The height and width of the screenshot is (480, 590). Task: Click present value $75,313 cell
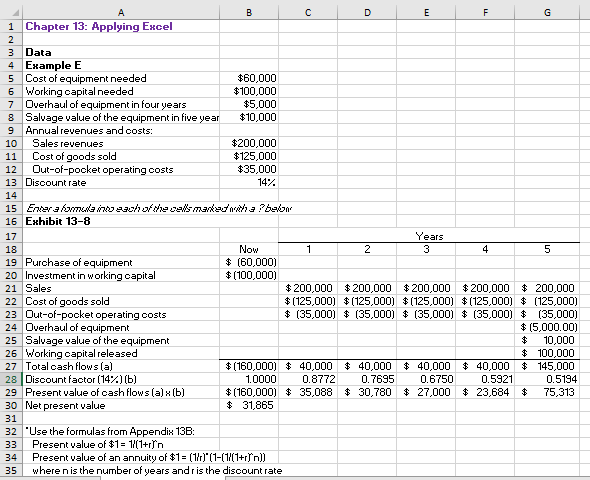[547, 392]
